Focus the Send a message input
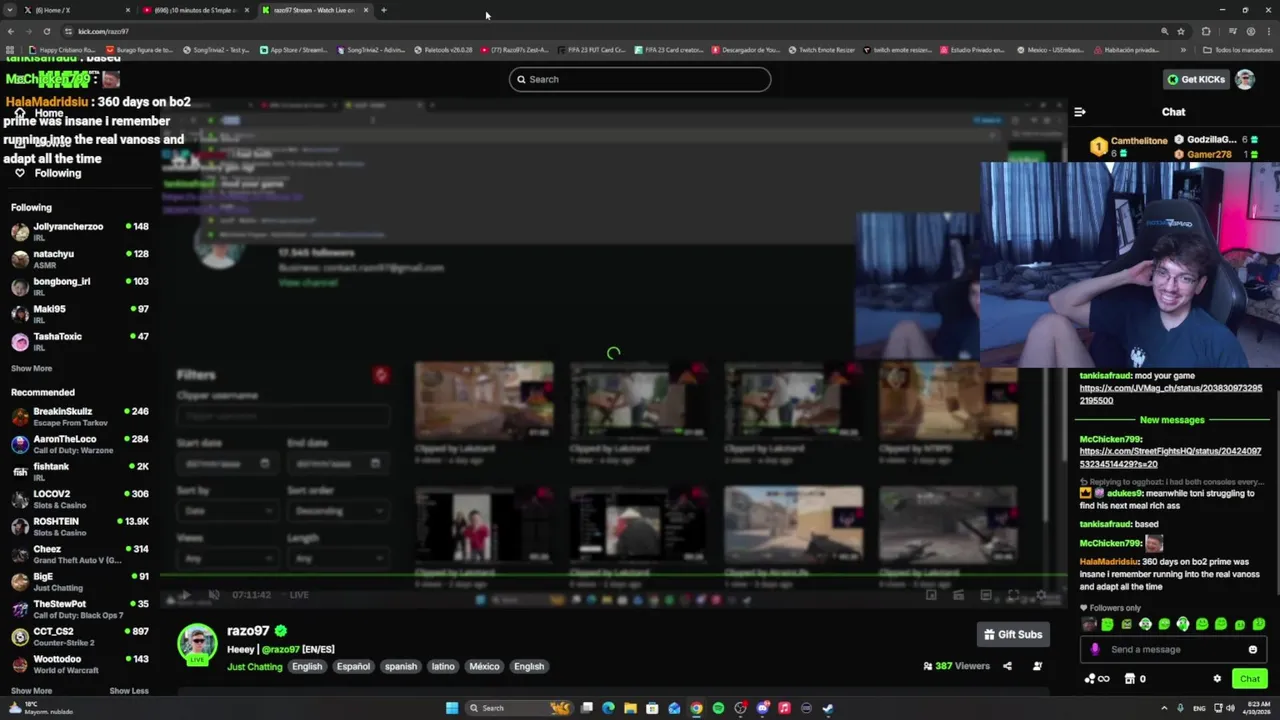The image size is (1280, 720). point(1172,649)
